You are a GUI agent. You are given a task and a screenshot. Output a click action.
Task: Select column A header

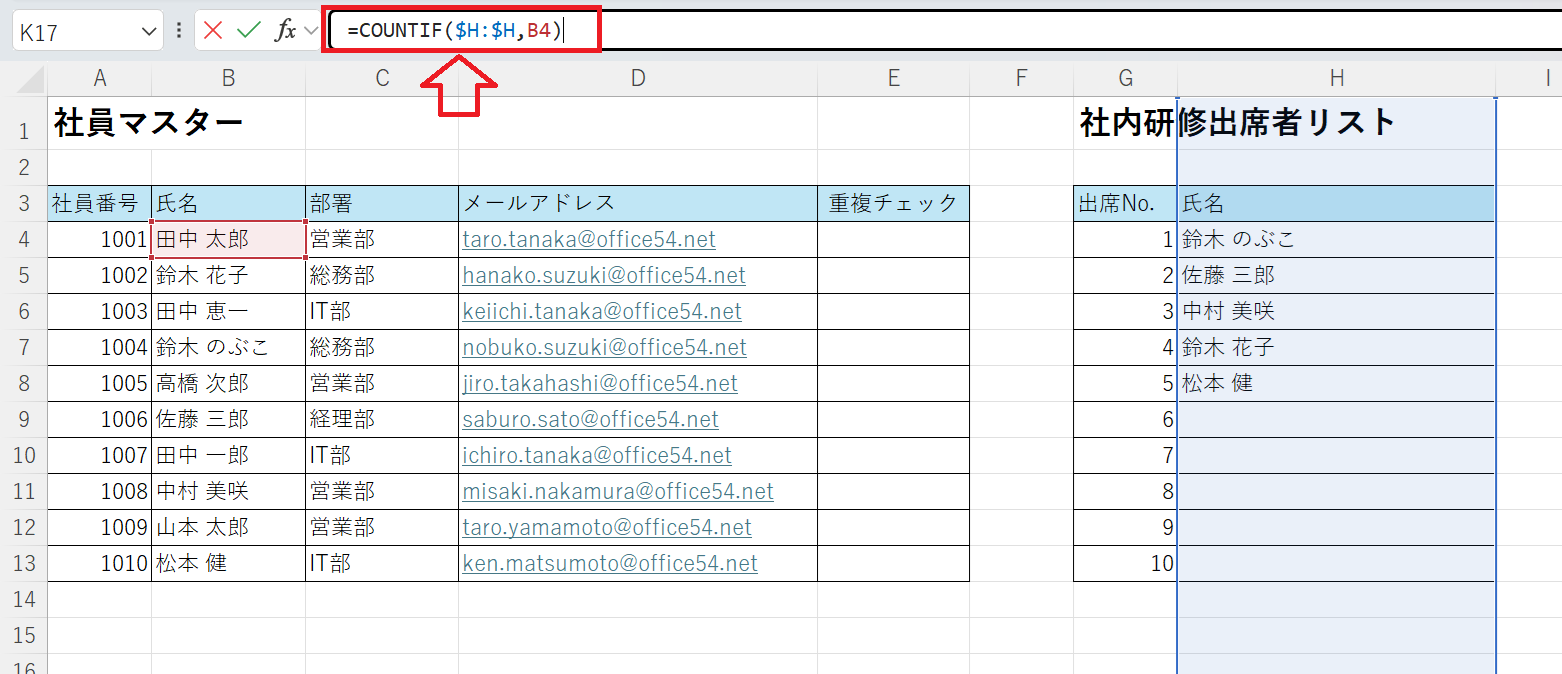pos(100,78)
